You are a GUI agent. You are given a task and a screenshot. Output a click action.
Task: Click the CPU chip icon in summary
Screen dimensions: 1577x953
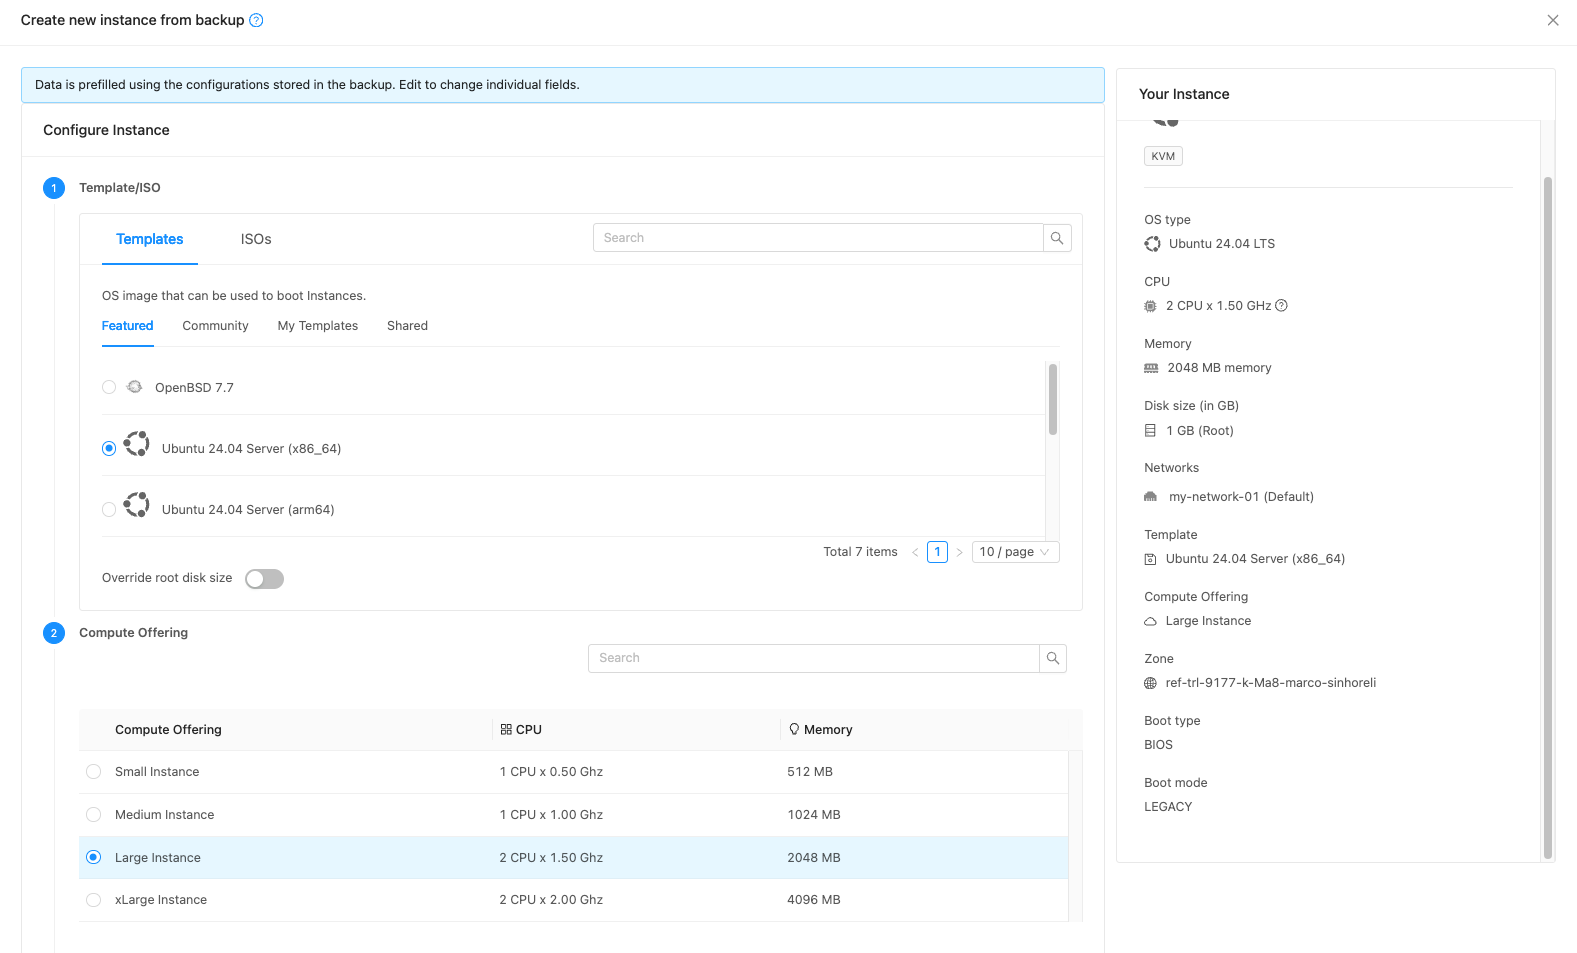click(1151, 306)
